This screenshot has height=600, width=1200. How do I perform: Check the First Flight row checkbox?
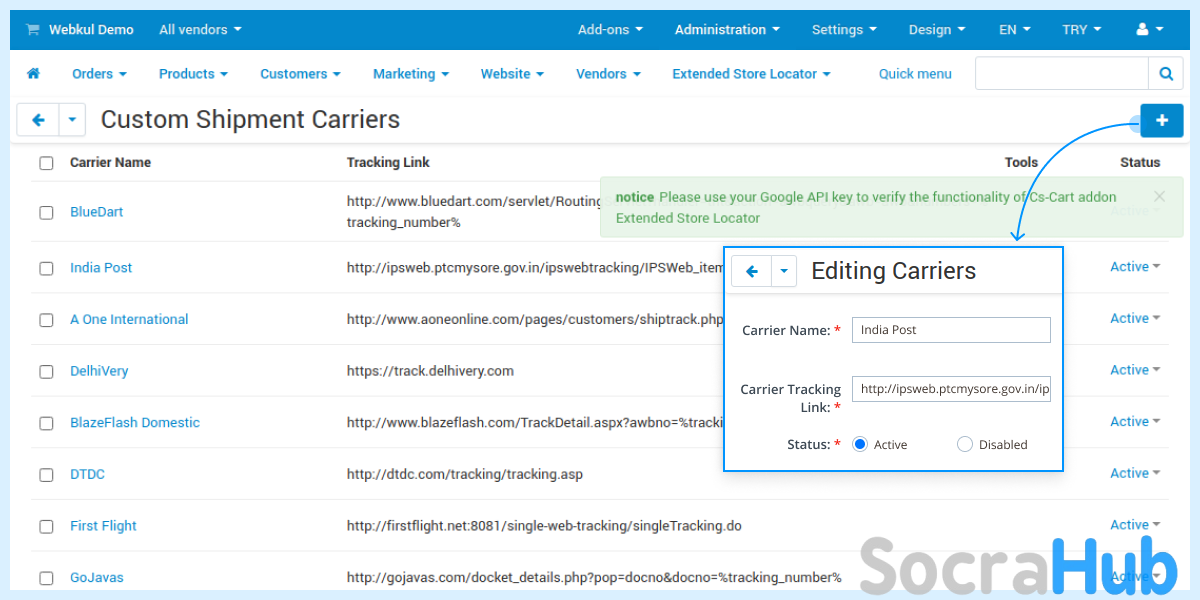click(x=46, y=527)
